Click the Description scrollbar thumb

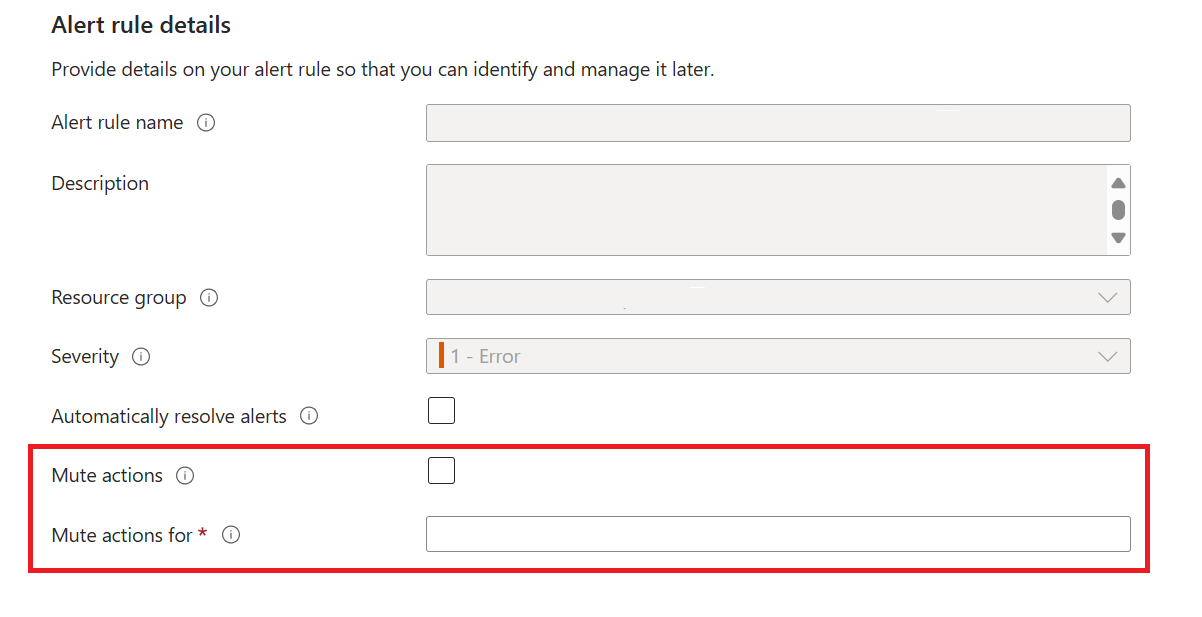tap(1118, 210)
